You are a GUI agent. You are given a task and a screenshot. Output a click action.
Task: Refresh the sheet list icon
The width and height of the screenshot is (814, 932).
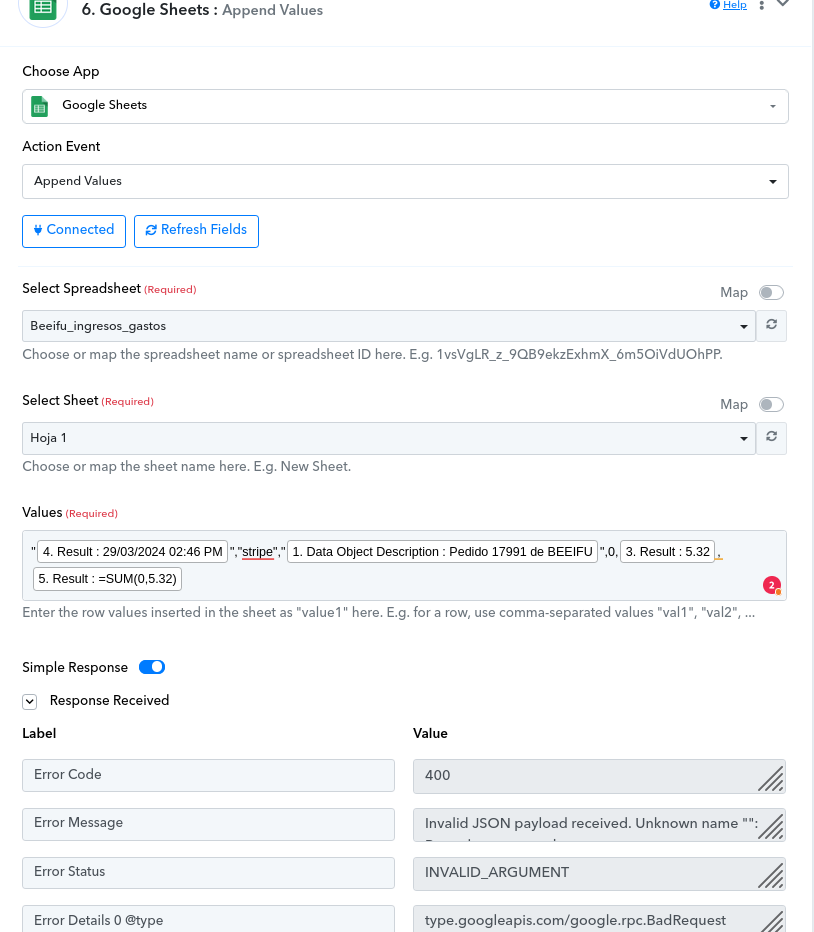tap(771, 438)
